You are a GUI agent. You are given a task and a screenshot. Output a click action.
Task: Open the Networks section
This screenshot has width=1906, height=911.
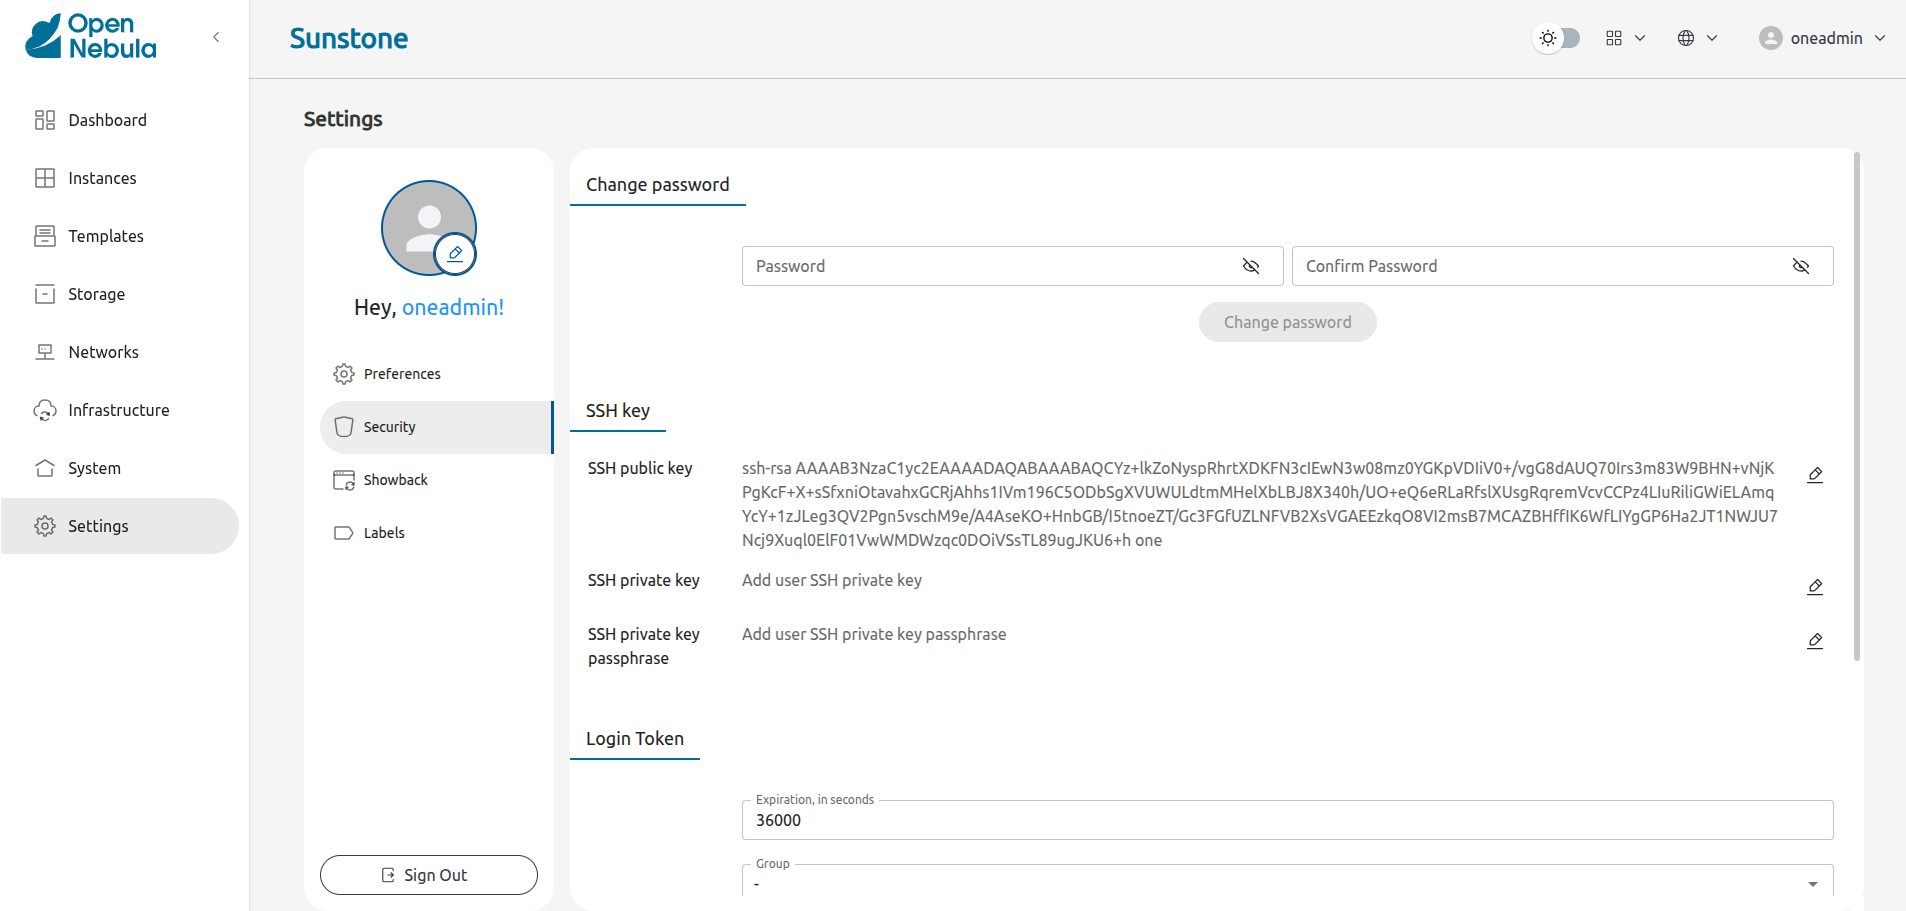coord(103,351)
